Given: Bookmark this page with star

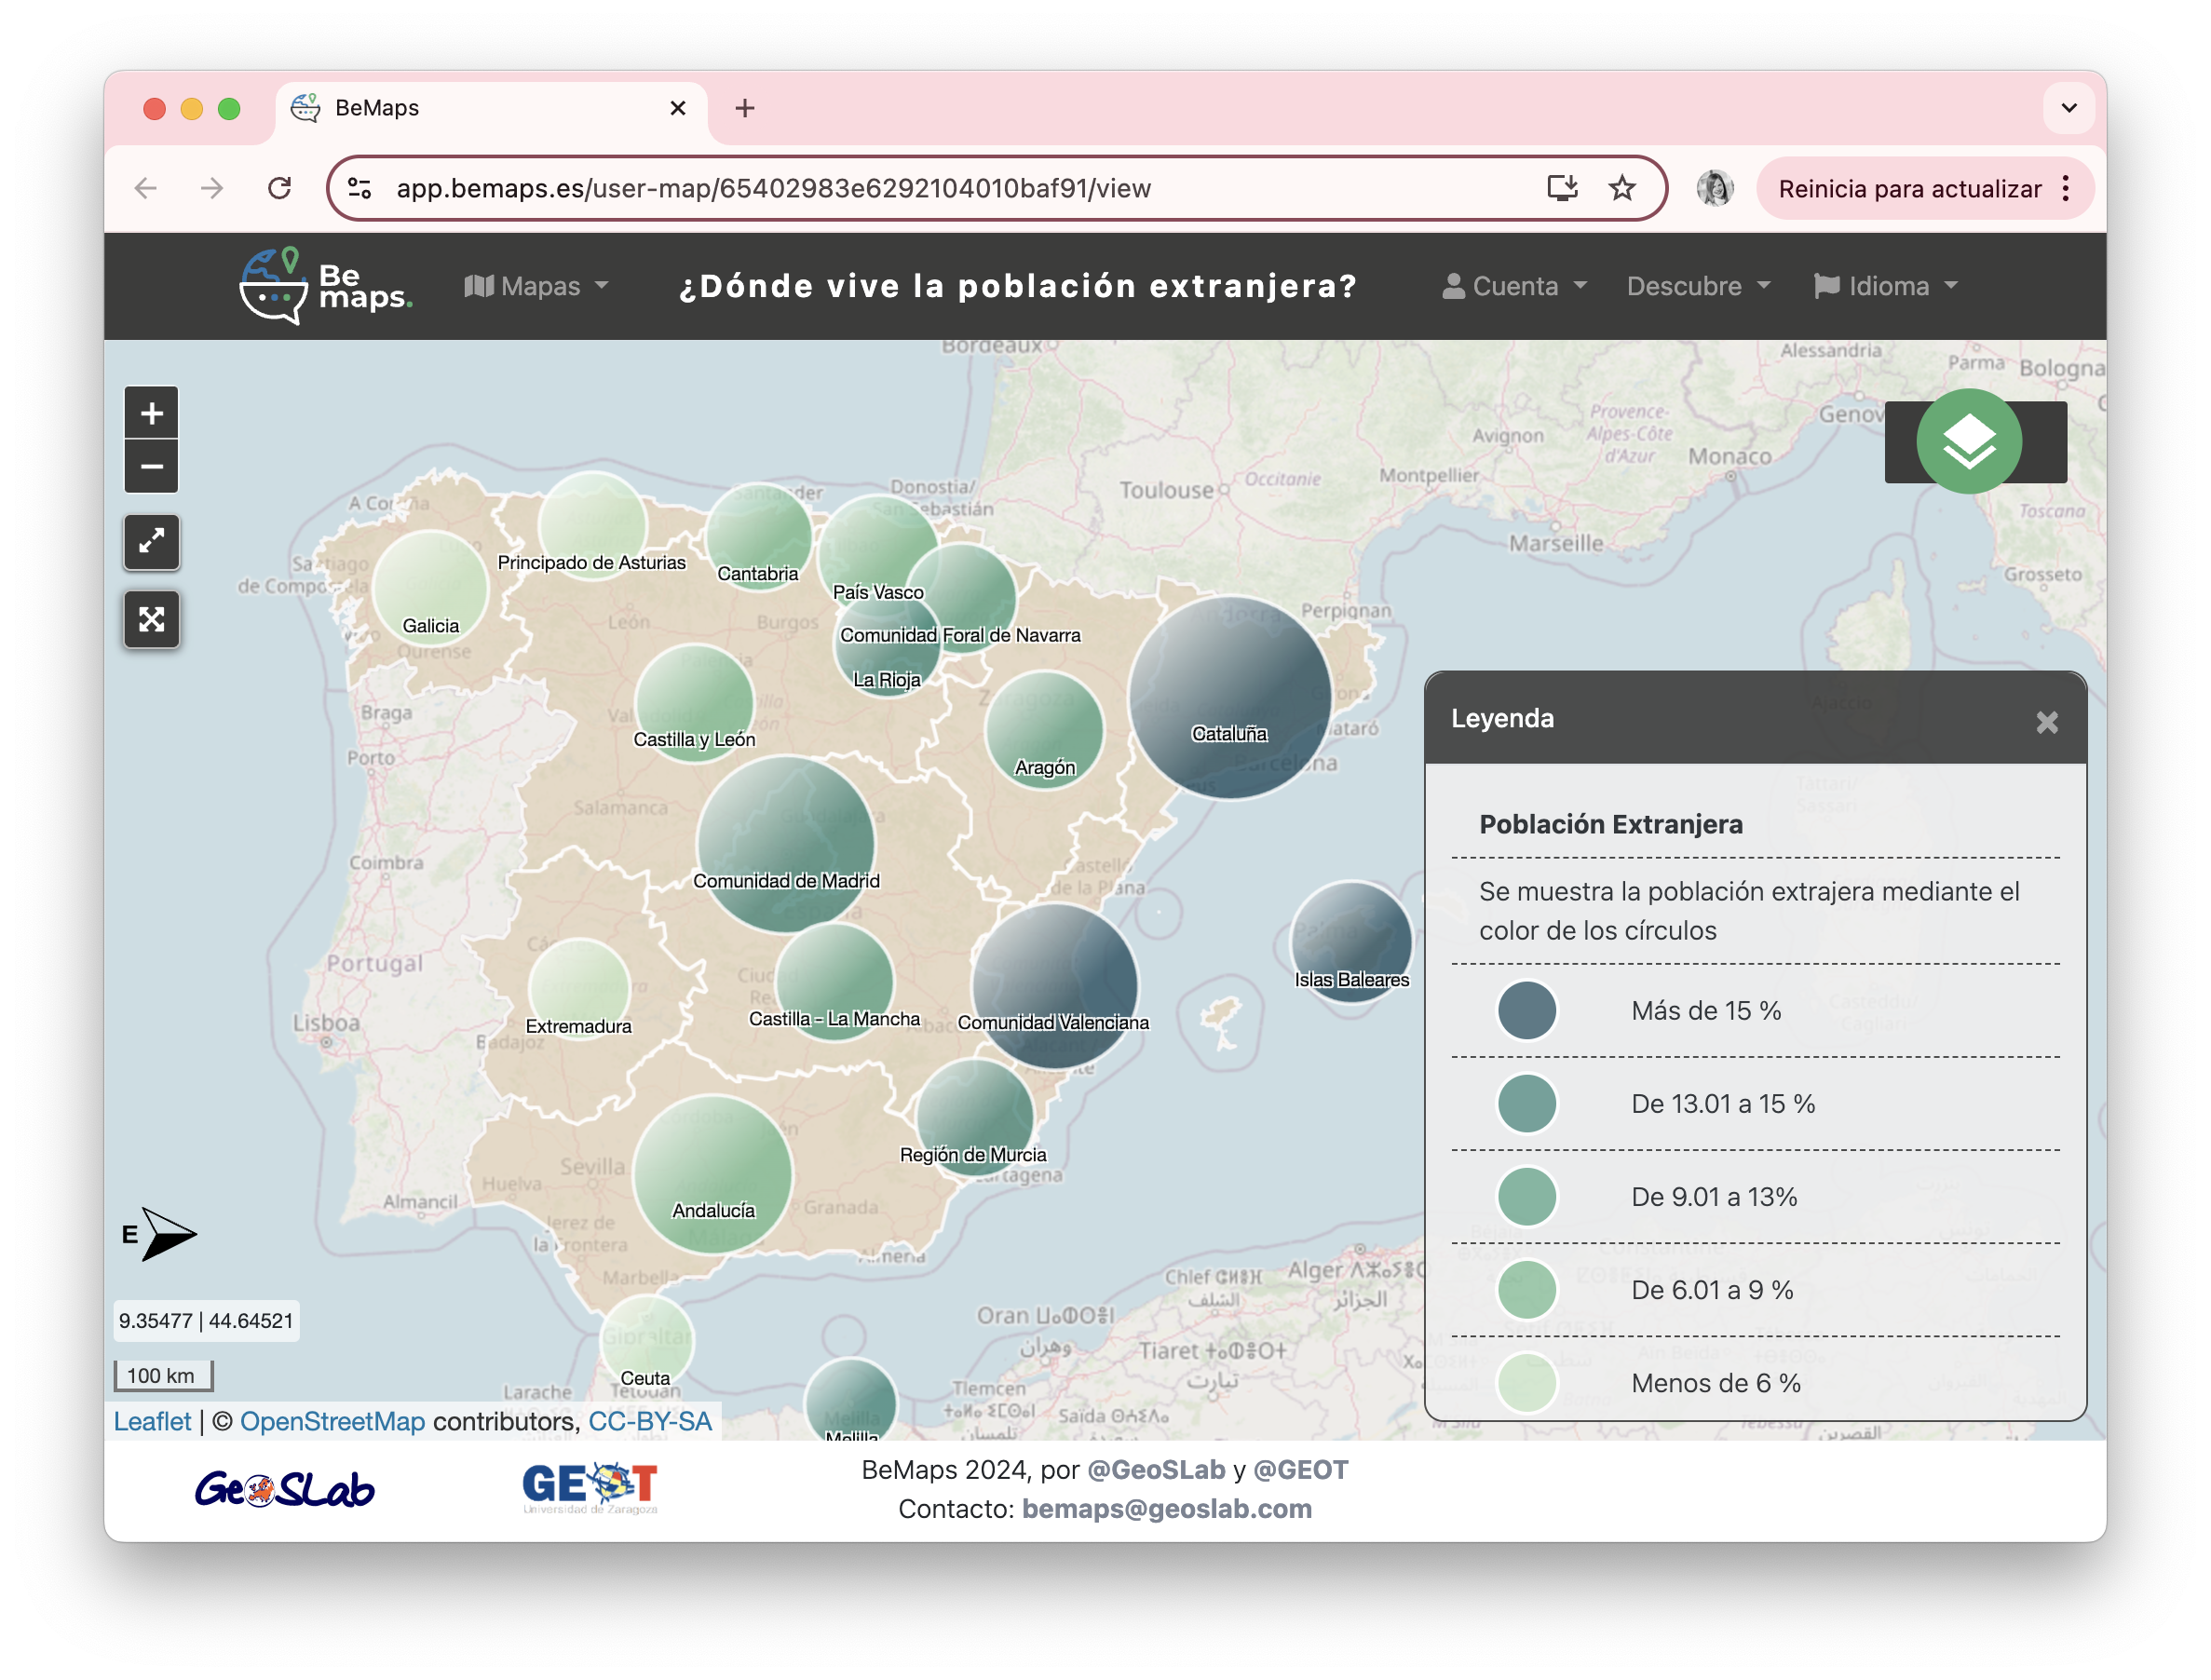Looking at the screenshot, I should point(1621,188).
